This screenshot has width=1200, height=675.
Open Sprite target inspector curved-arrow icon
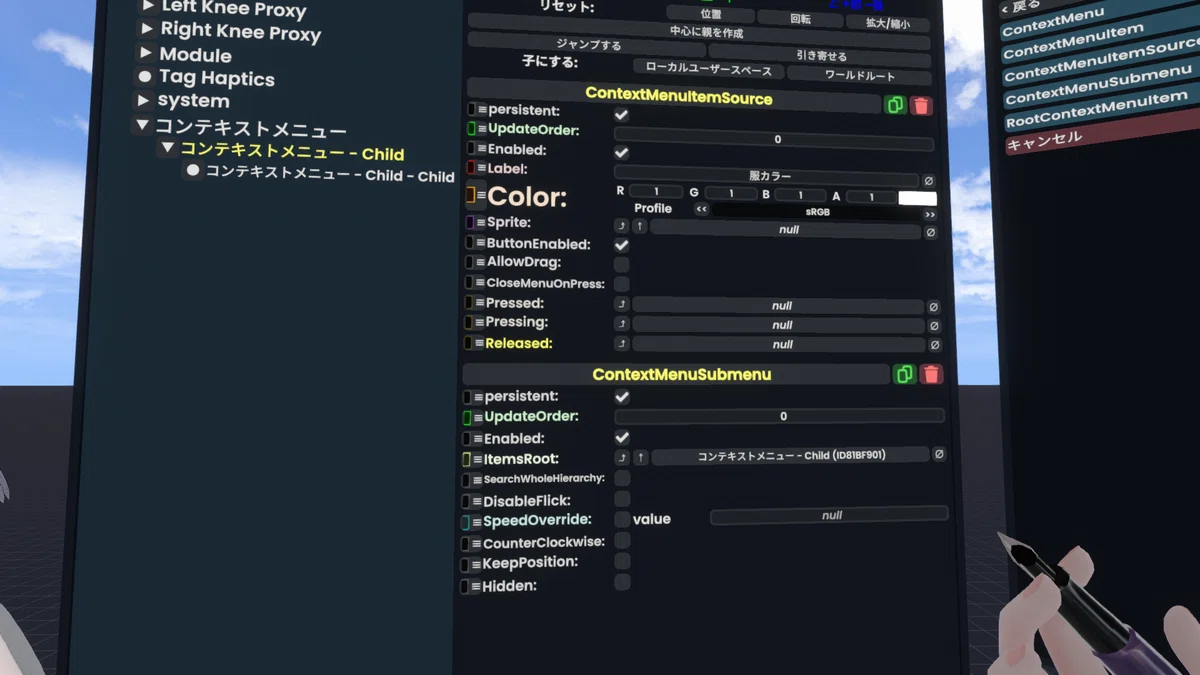coord(621,227)
